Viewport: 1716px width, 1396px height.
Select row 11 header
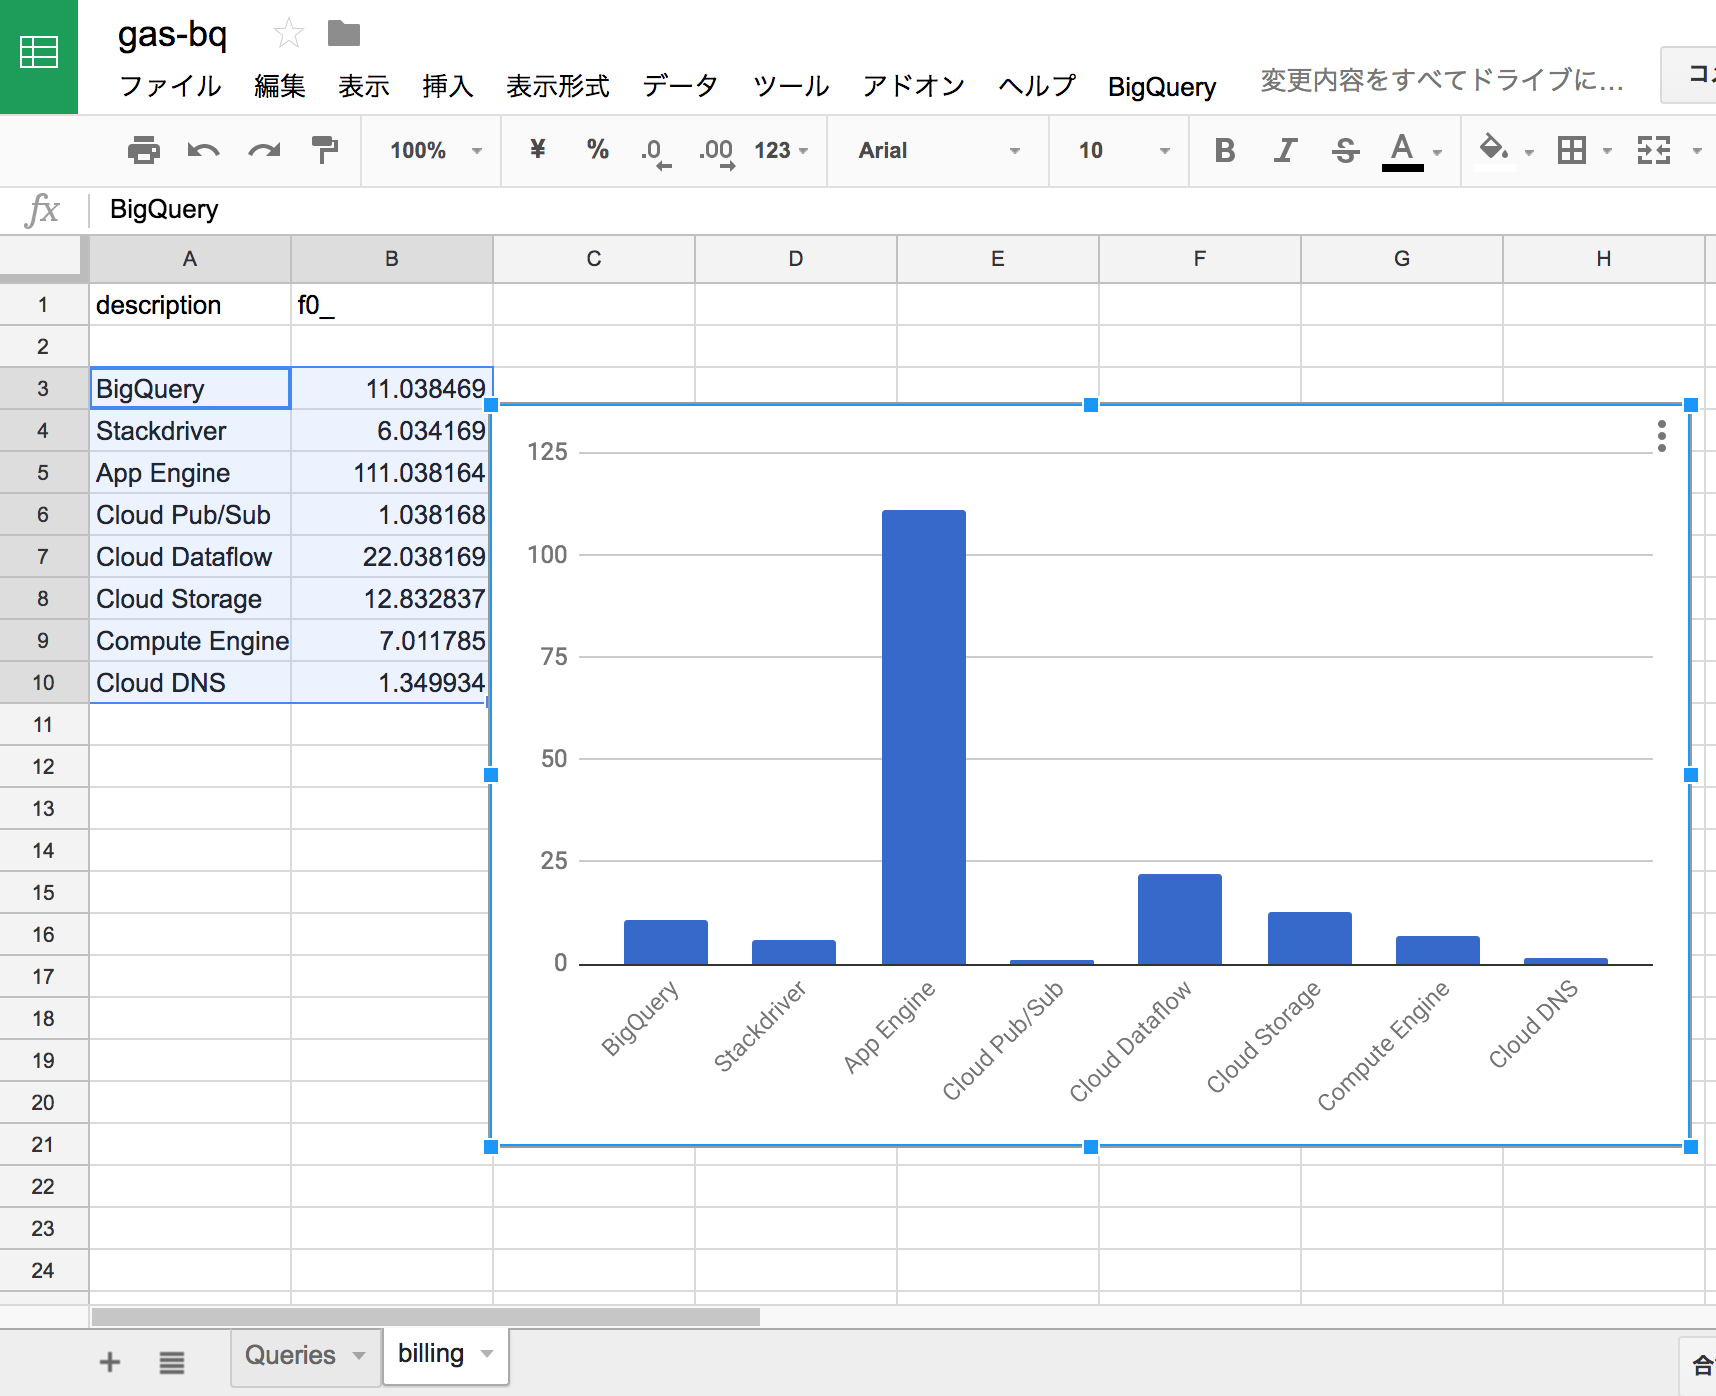coord(43,725)
